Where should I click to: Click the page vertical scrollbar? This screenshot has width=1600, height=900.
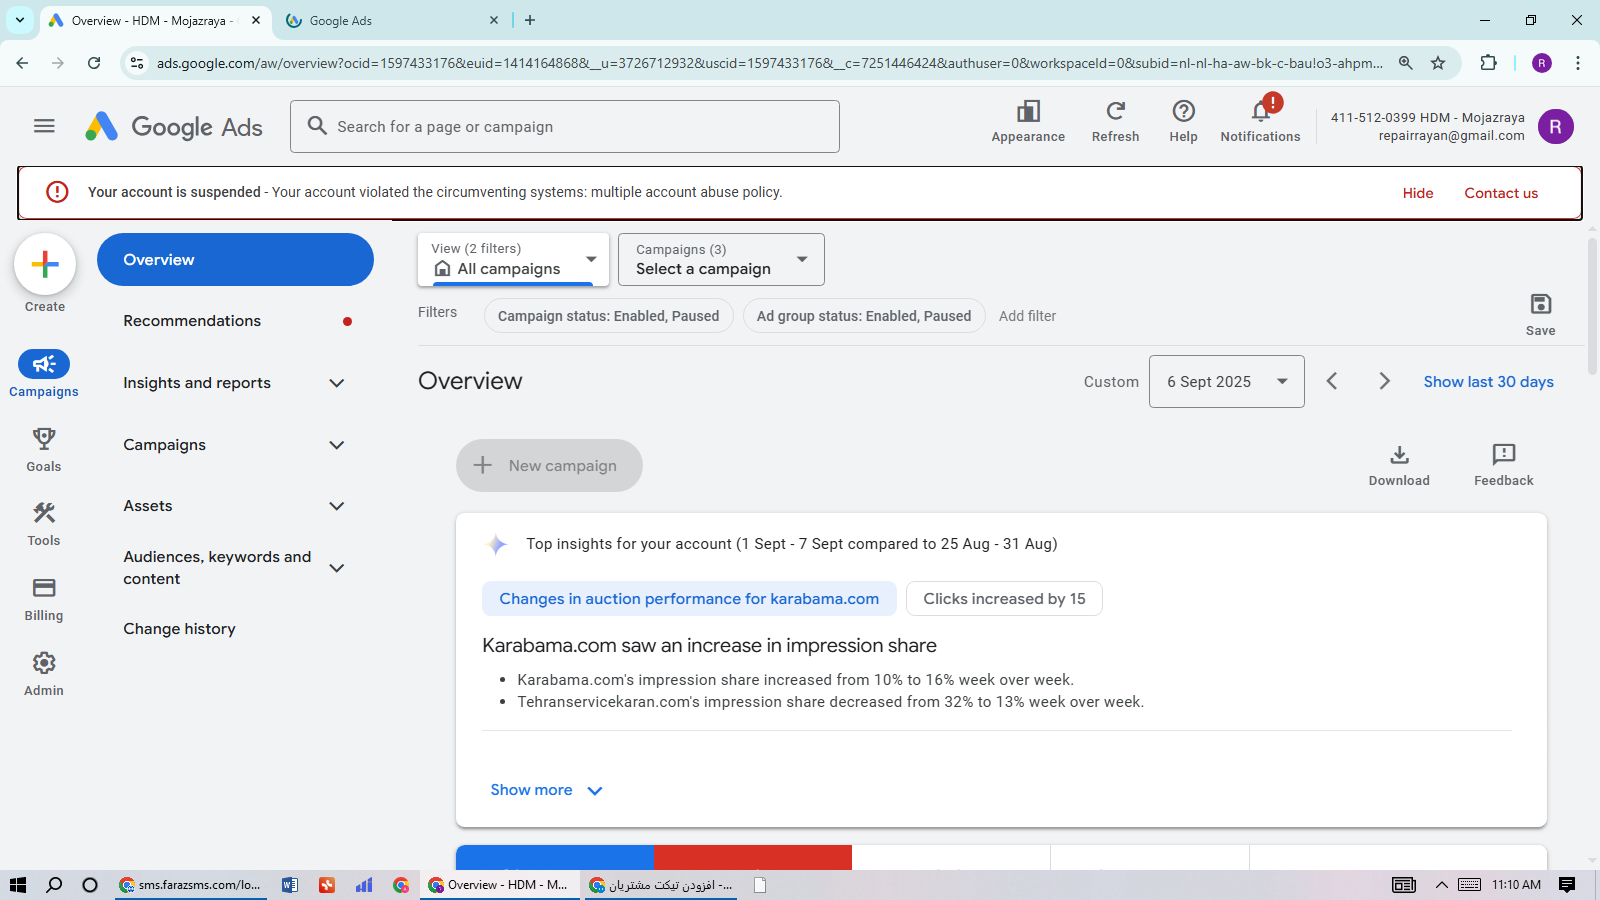(1591, 305)
